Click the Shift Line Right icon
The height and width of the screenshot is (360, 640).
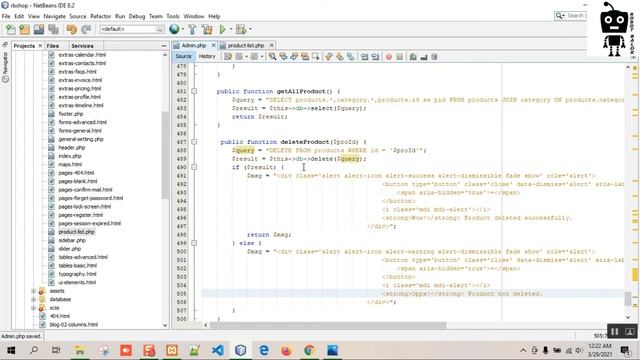(x=375, y=56)
